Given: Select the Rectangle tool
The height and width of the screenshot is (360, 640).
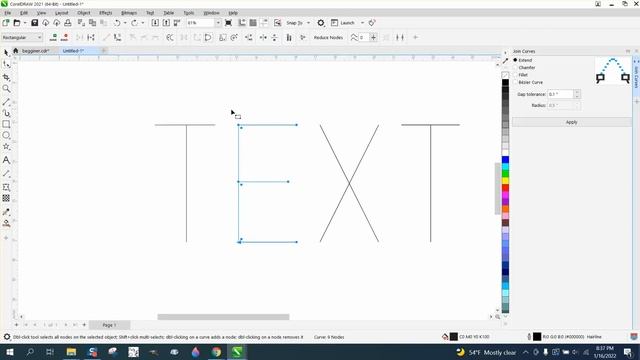Looking at the screenshot, I should pos(6,124).
